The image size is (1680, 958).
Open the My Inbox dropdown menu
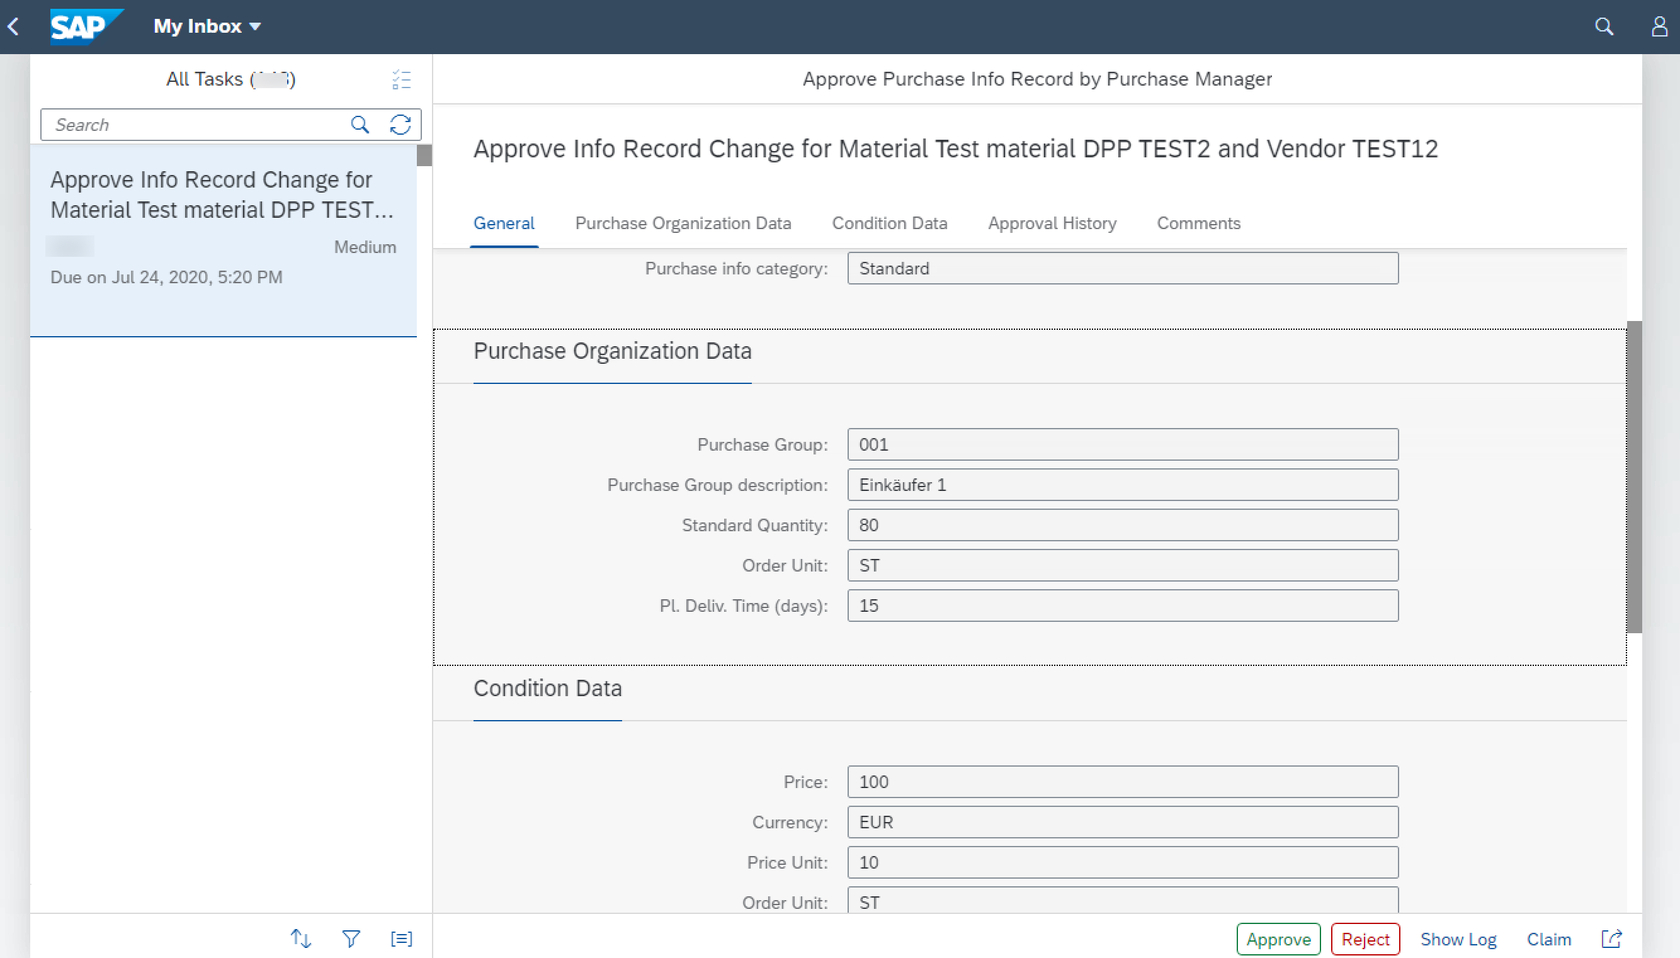(207, 27)
